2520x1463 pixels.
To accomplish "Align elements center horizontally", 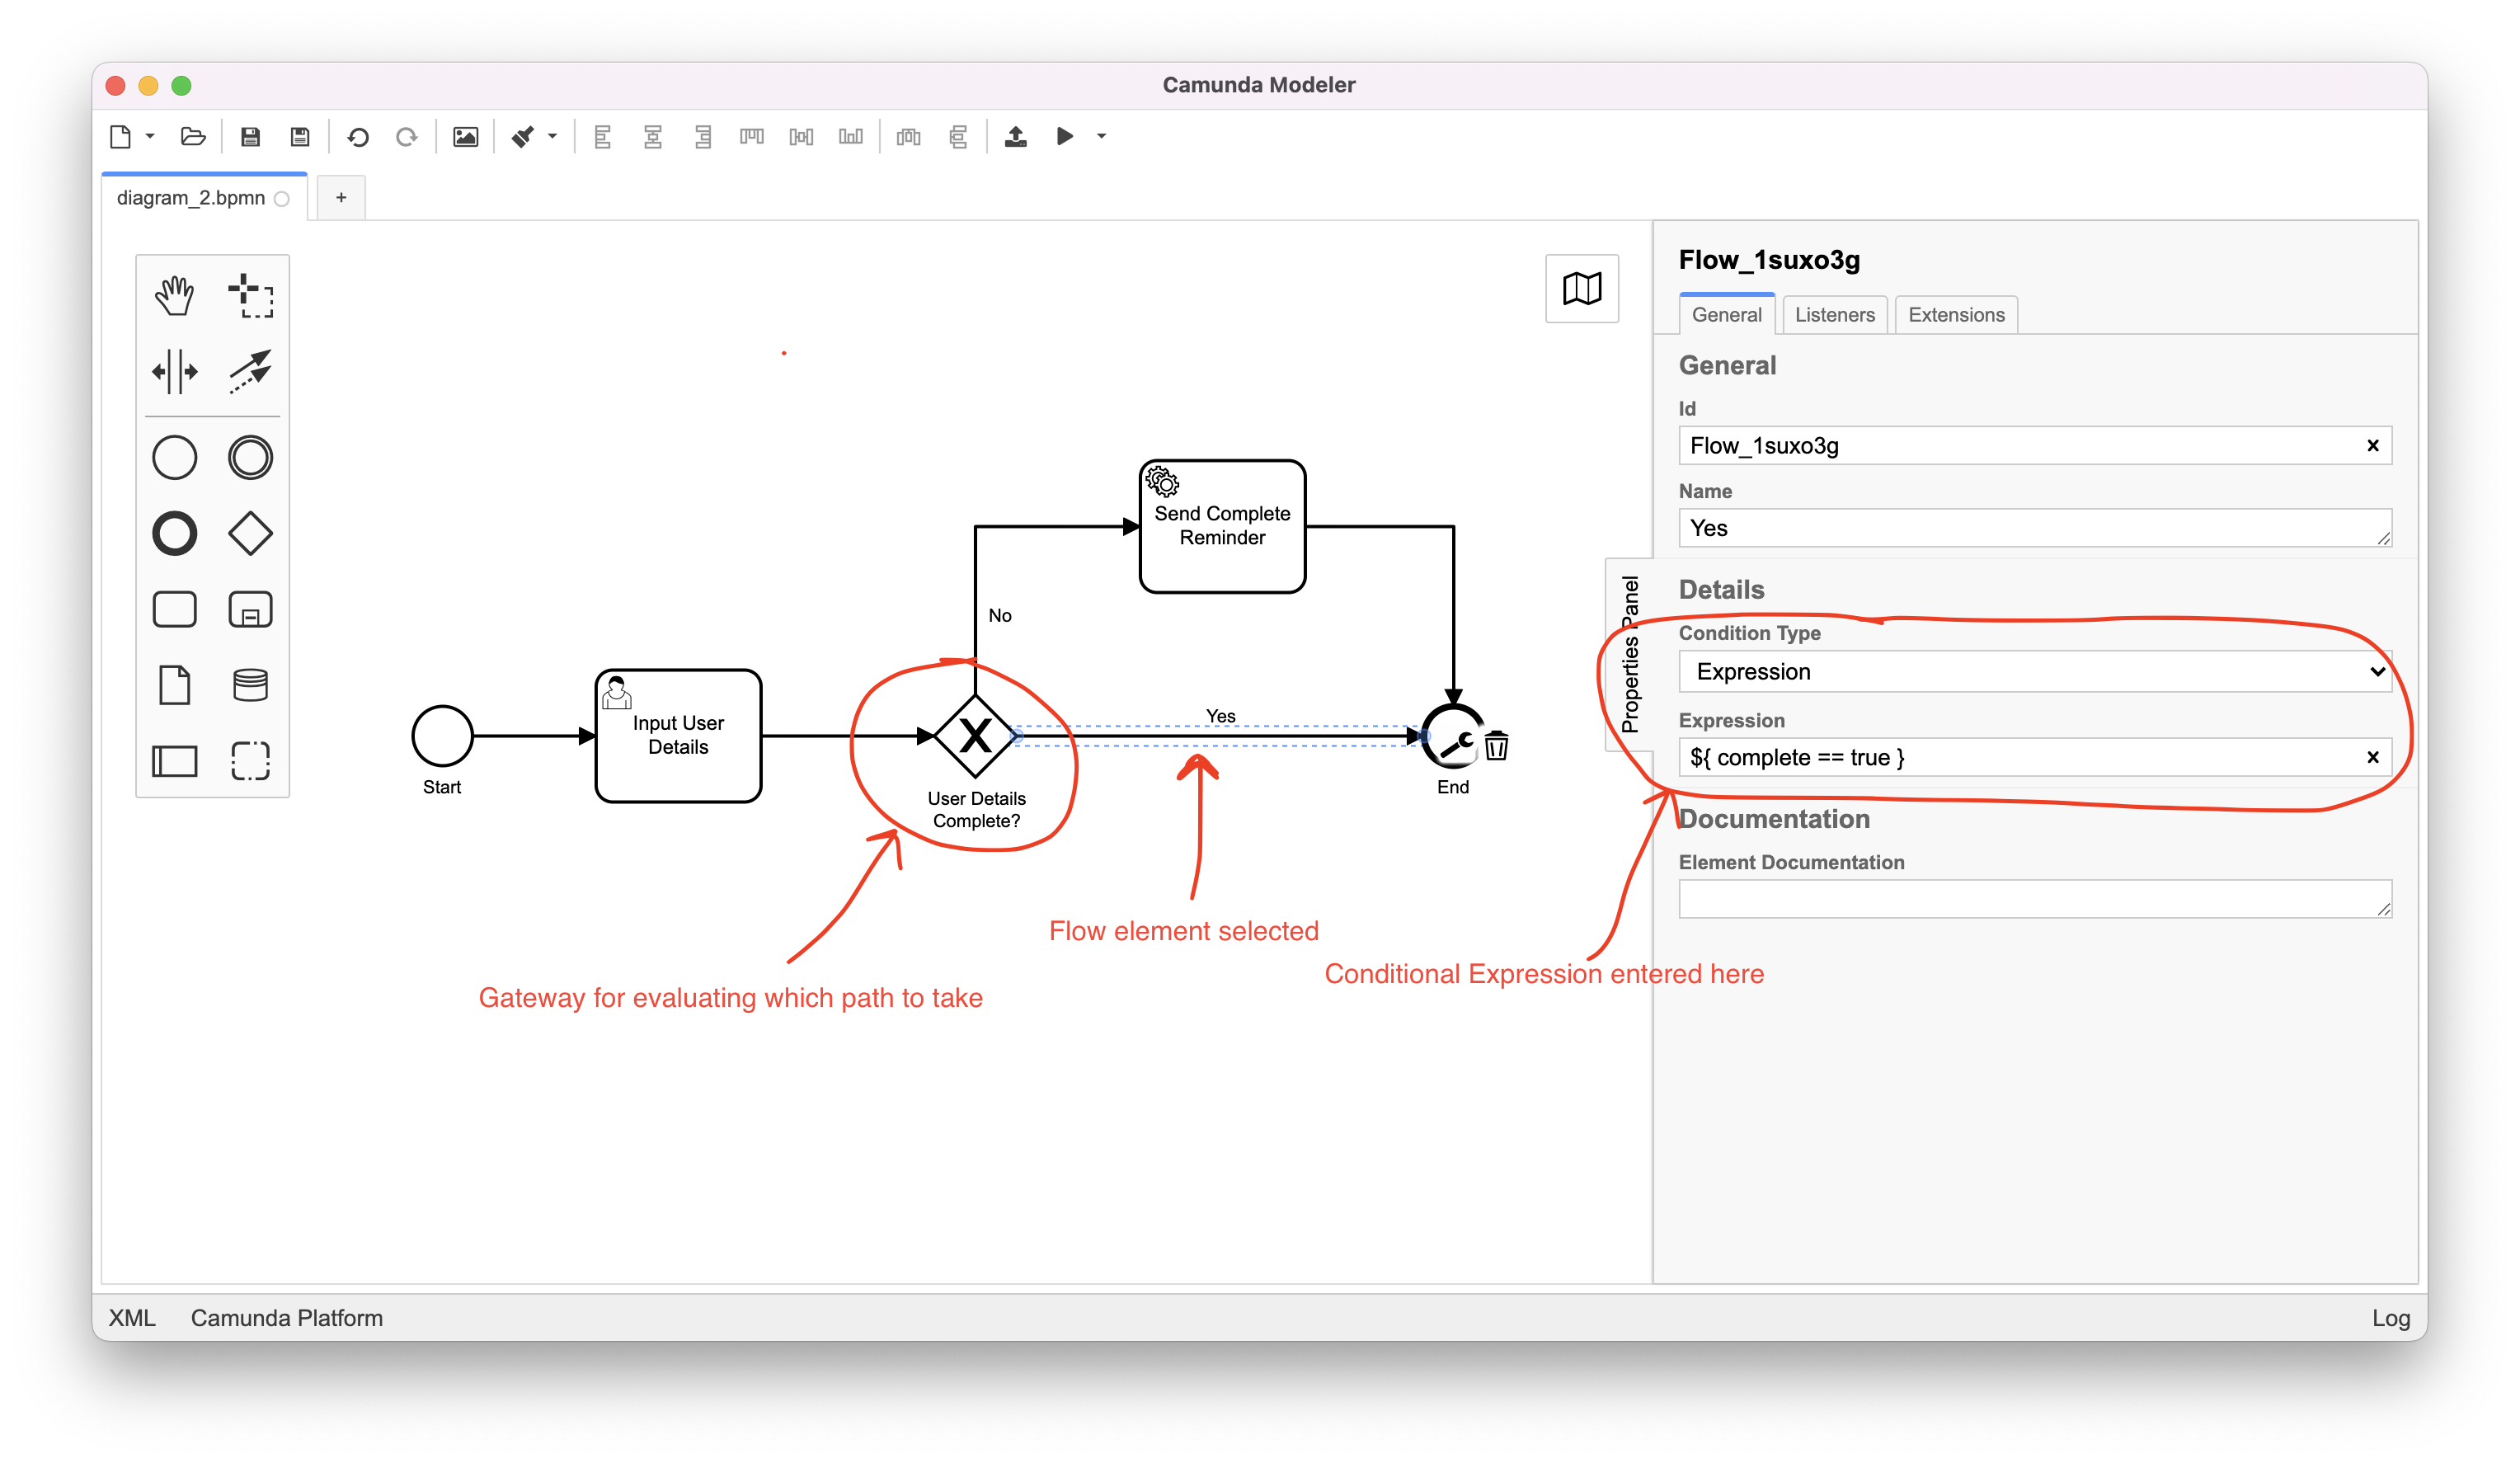I will (x=653, y=136).
